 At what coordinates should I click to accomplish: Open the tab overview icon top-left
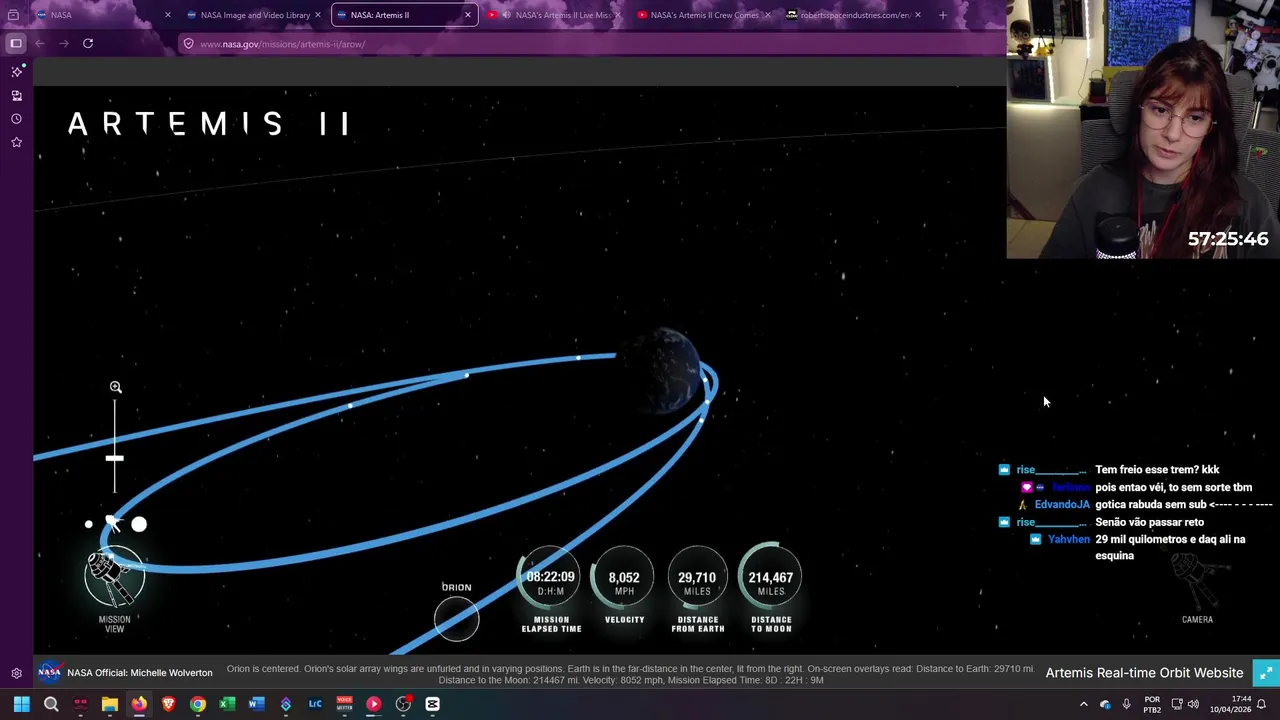coord(13,15)
